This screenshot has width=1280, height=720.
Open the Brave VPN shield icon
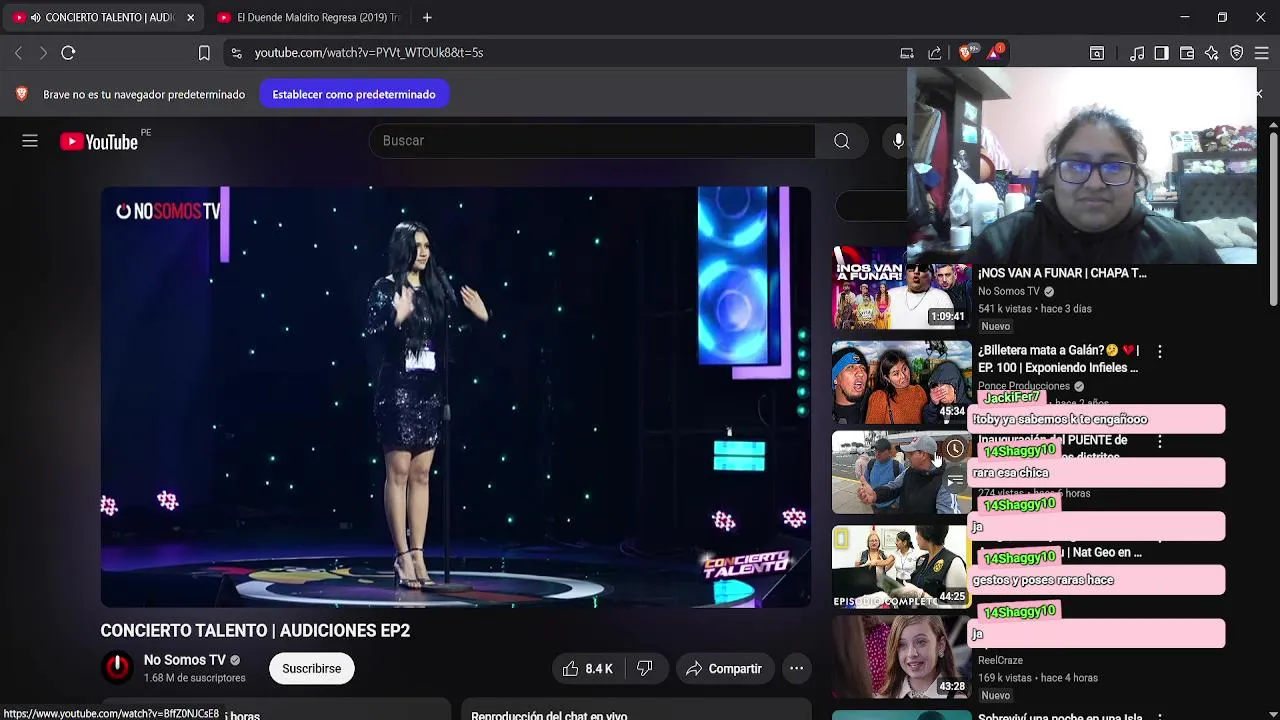pyautogui.click(x=1237, y=53)
